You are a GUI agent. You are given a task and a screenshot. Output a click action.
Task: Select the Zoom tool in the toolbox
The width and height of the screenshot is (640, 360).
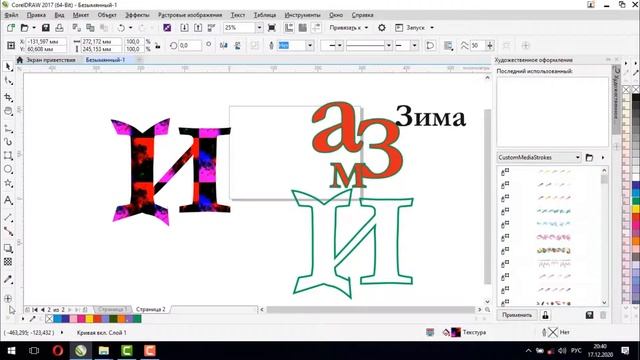(9, 111)
